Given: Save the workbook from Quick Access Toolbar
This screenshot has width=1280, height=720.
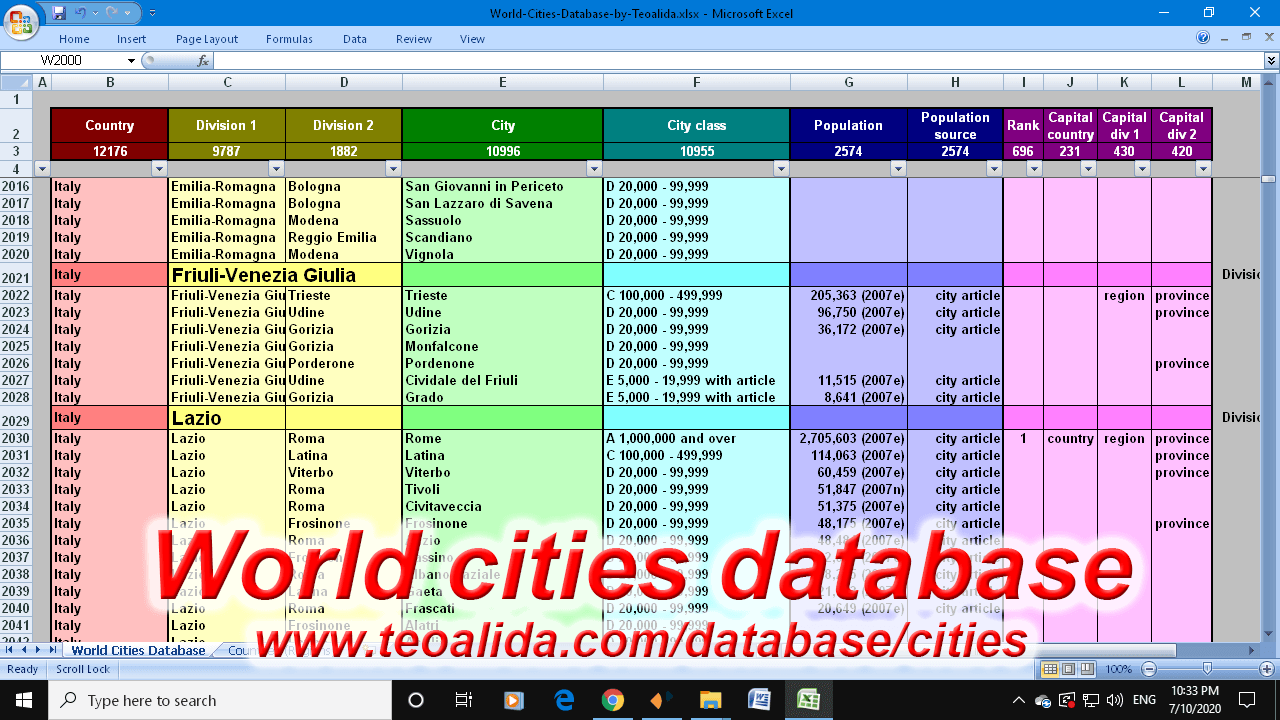Looking at the screenshot, I should coord(59,13).
